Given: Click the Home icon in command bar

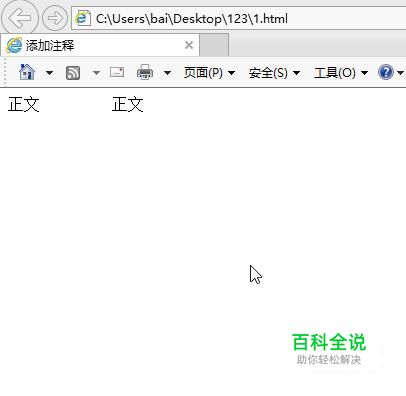Looking at the screenshot, I should pos(27,72).
